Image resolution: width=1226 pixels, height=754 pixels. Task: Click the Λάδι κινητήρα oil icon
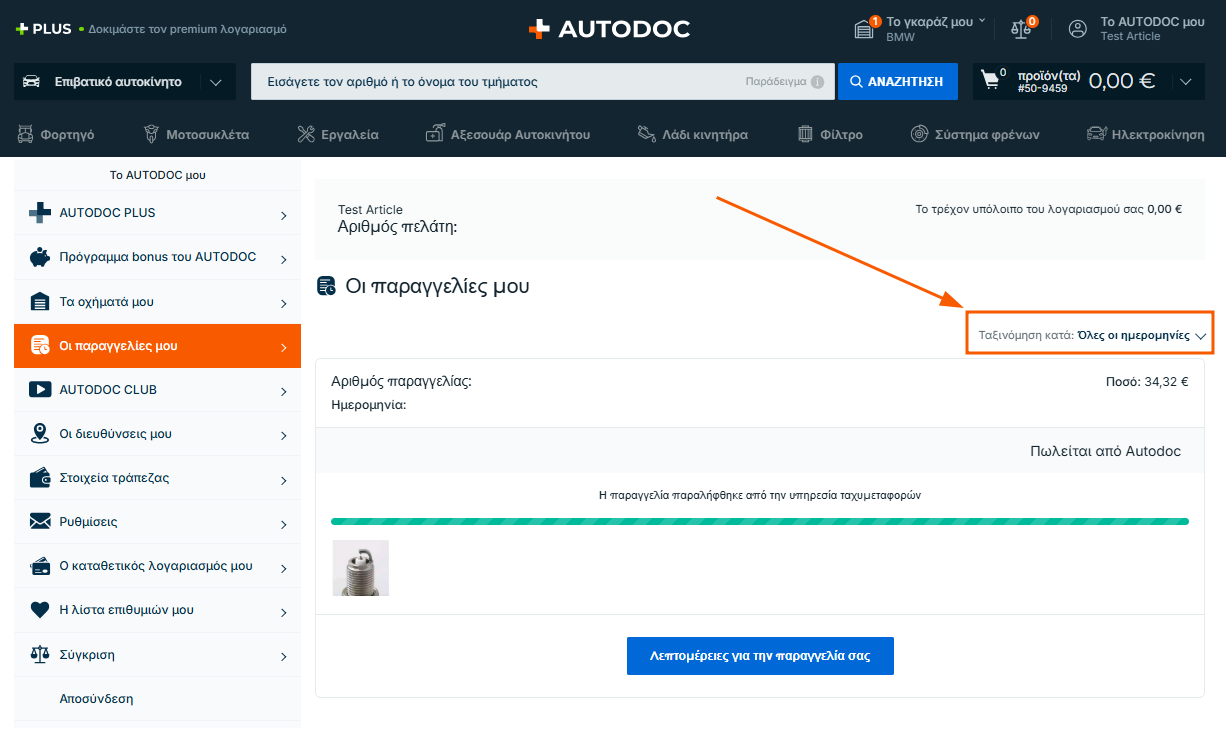pos(646,134)
